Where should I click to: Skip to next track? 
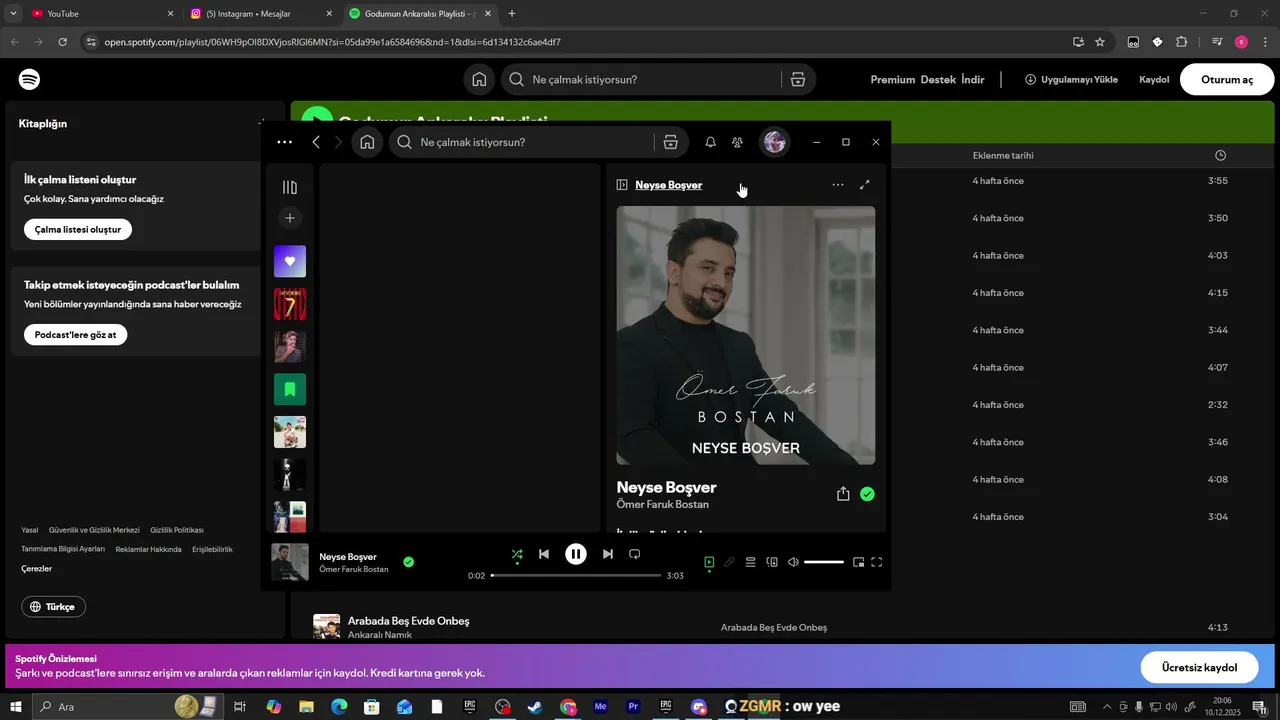point(607,554)
